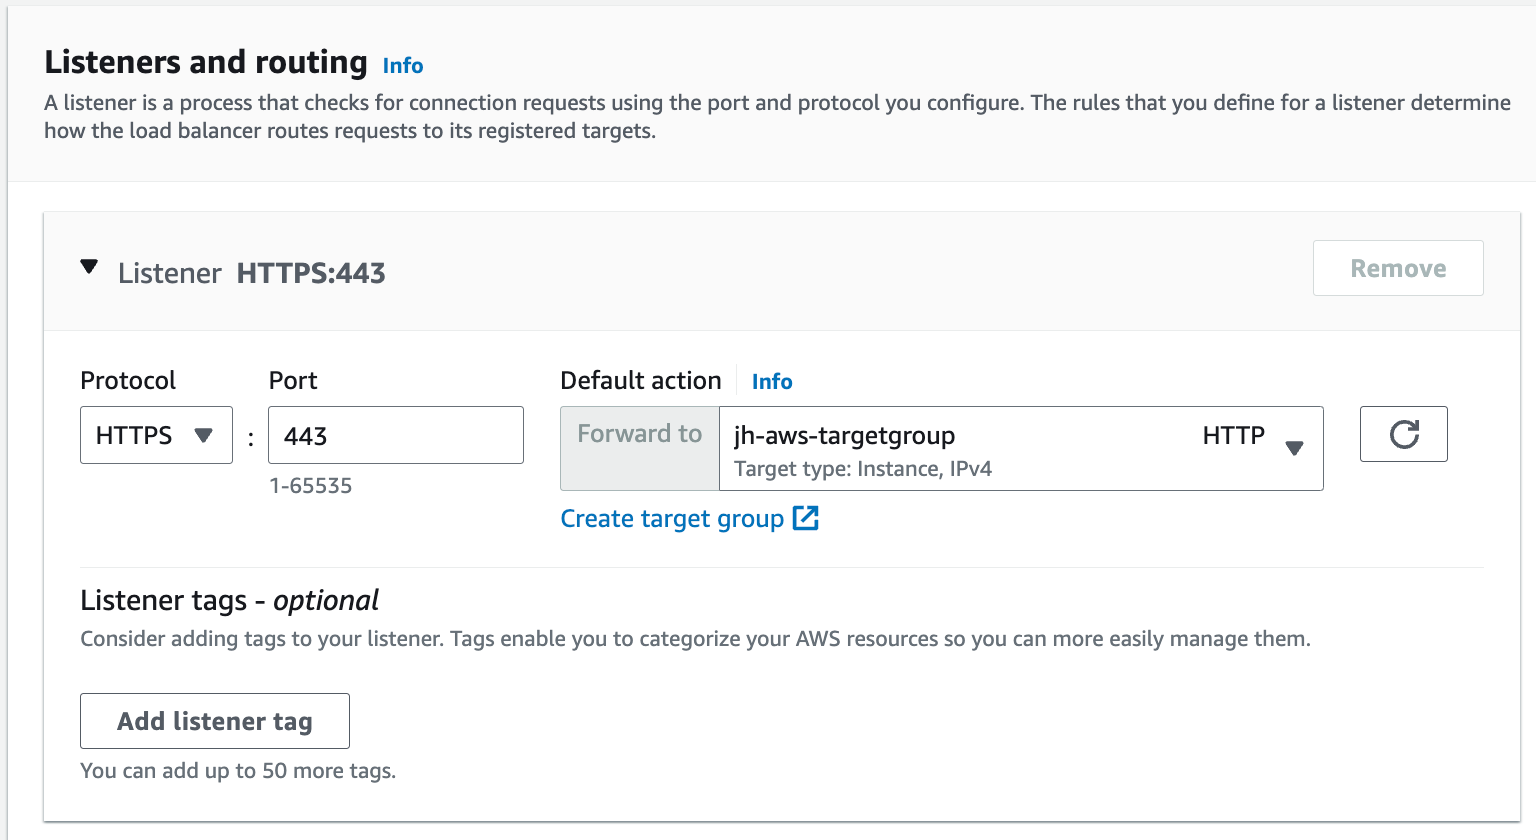Click the external link icon beside Create target group
This screenshot has height=840, width=1536.
[x=805, y=518]
